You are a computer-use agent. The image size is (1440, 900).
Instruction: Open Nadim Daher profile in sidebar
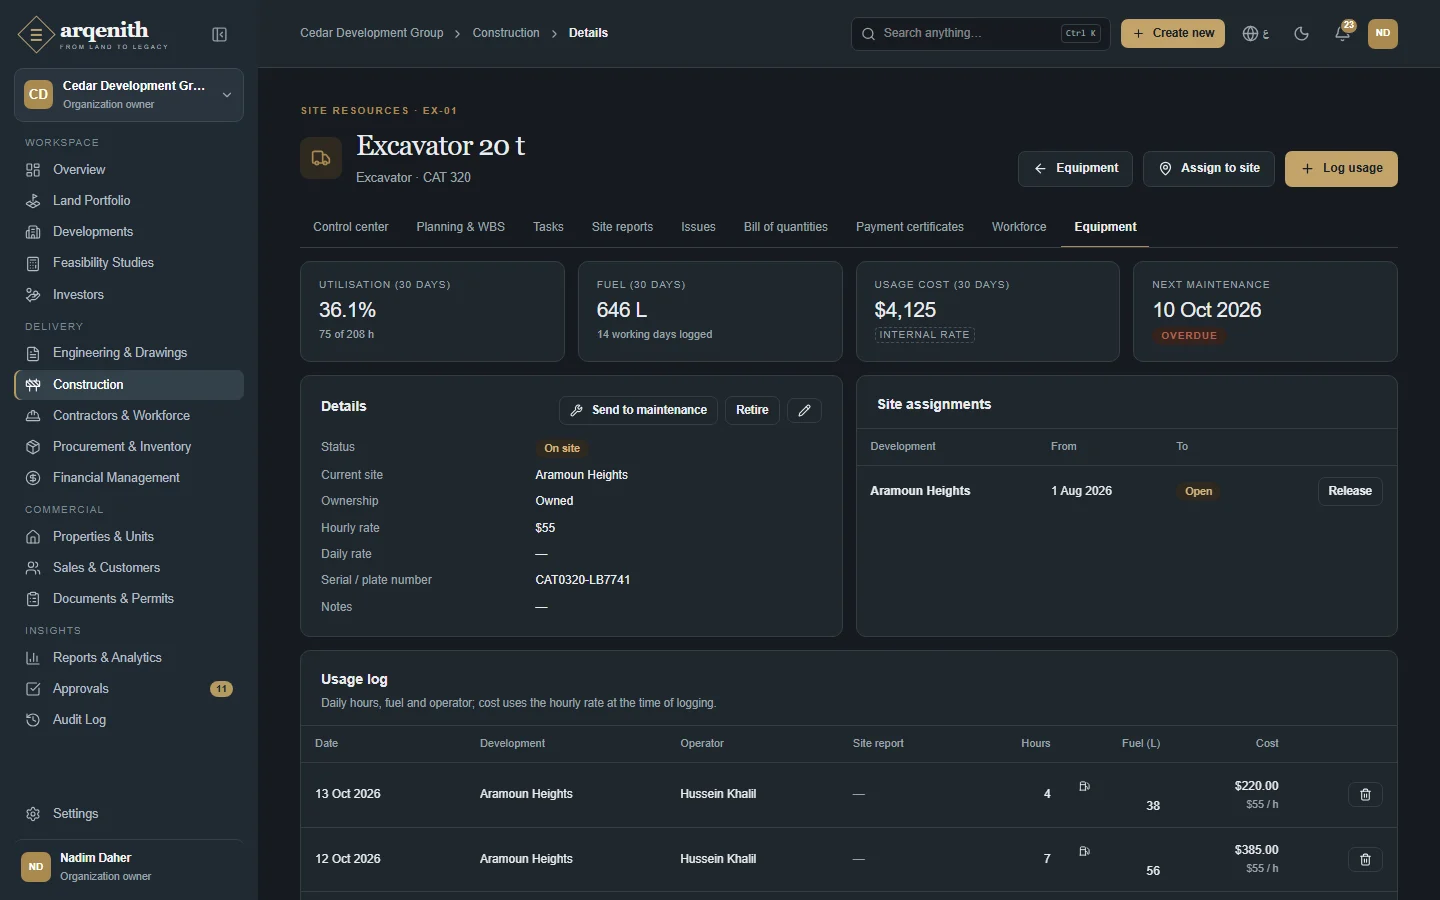tap(129, 867)
